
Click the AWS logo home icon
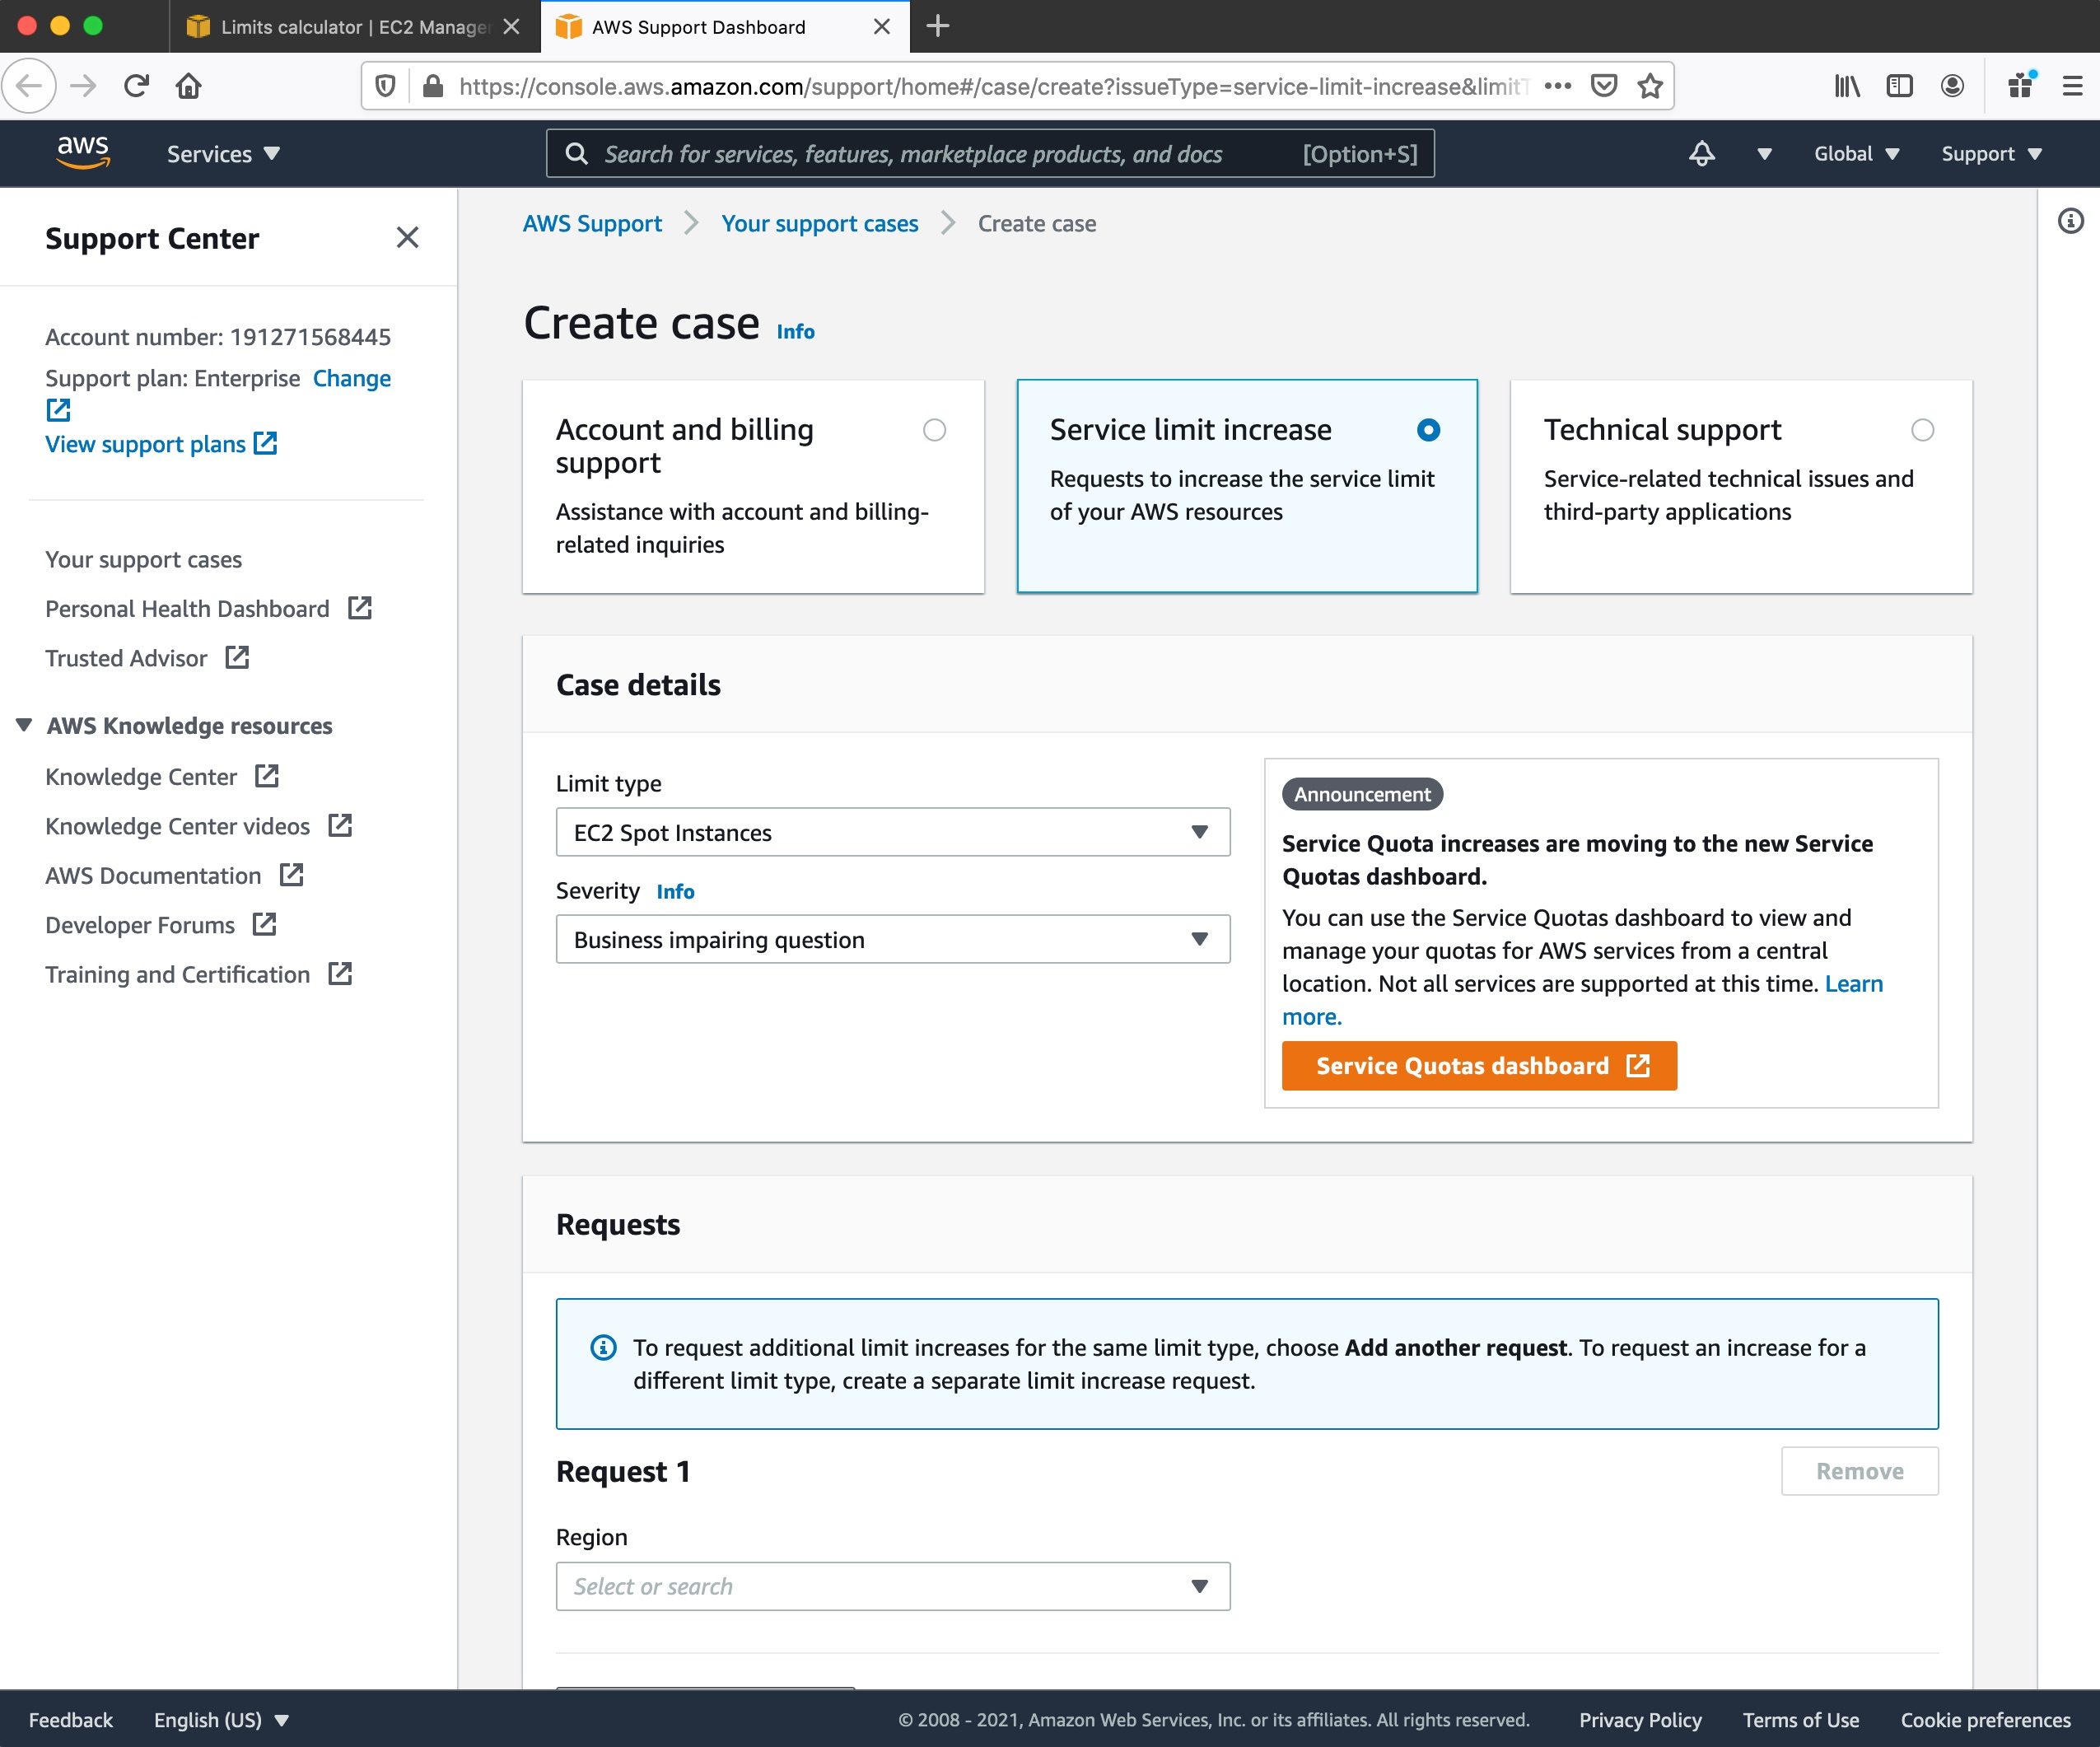83,153
